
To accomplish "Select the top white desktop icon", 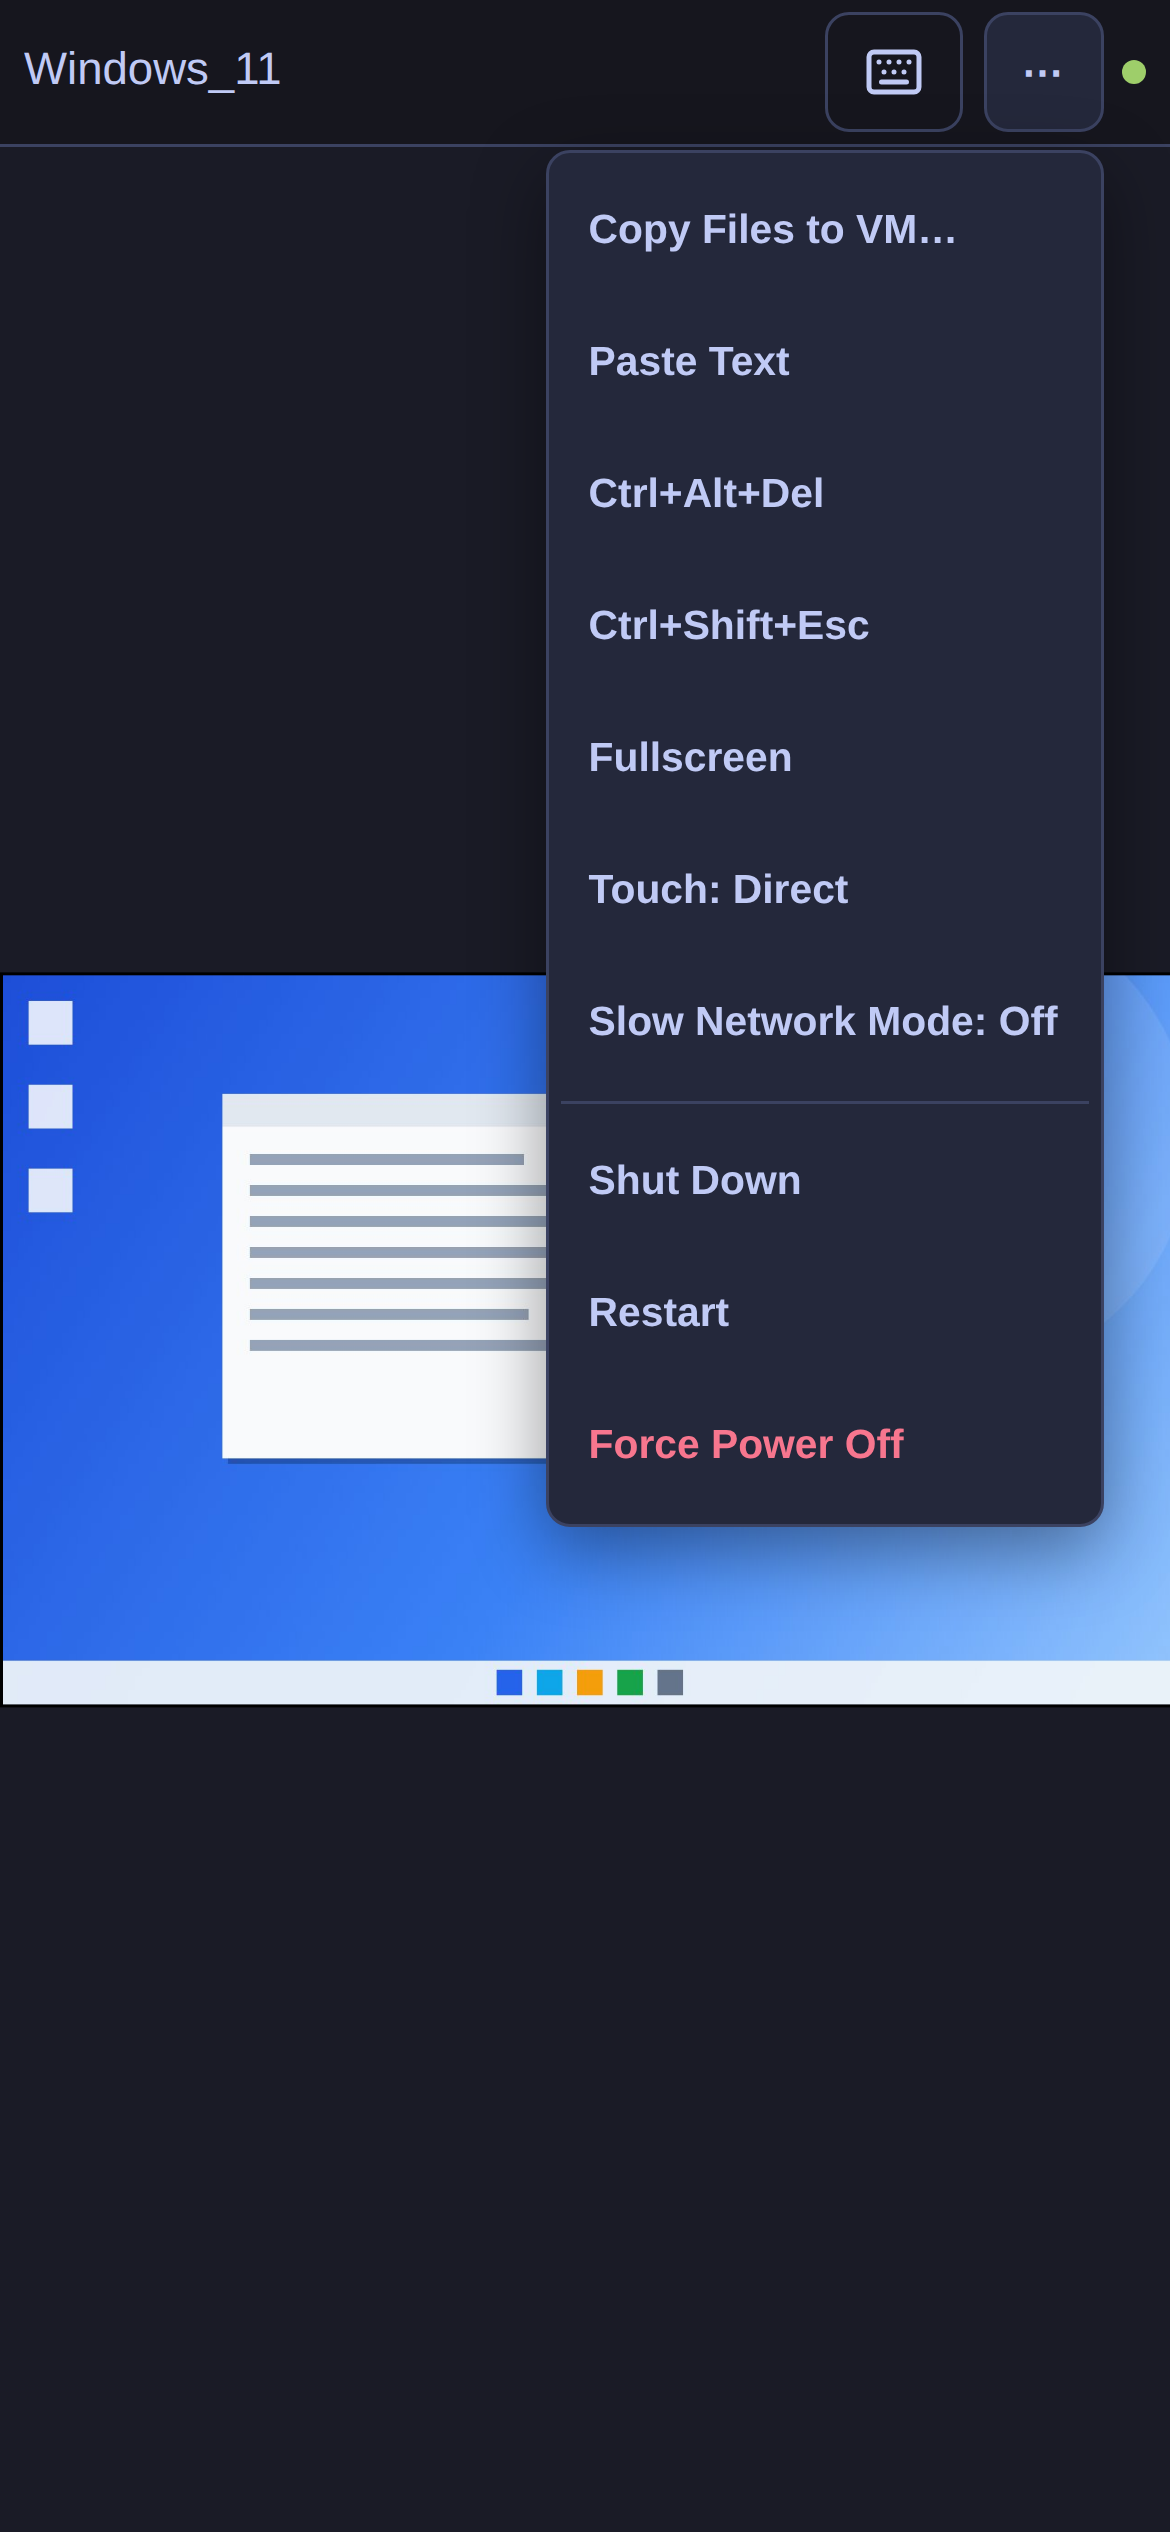I will [50, 1023].
